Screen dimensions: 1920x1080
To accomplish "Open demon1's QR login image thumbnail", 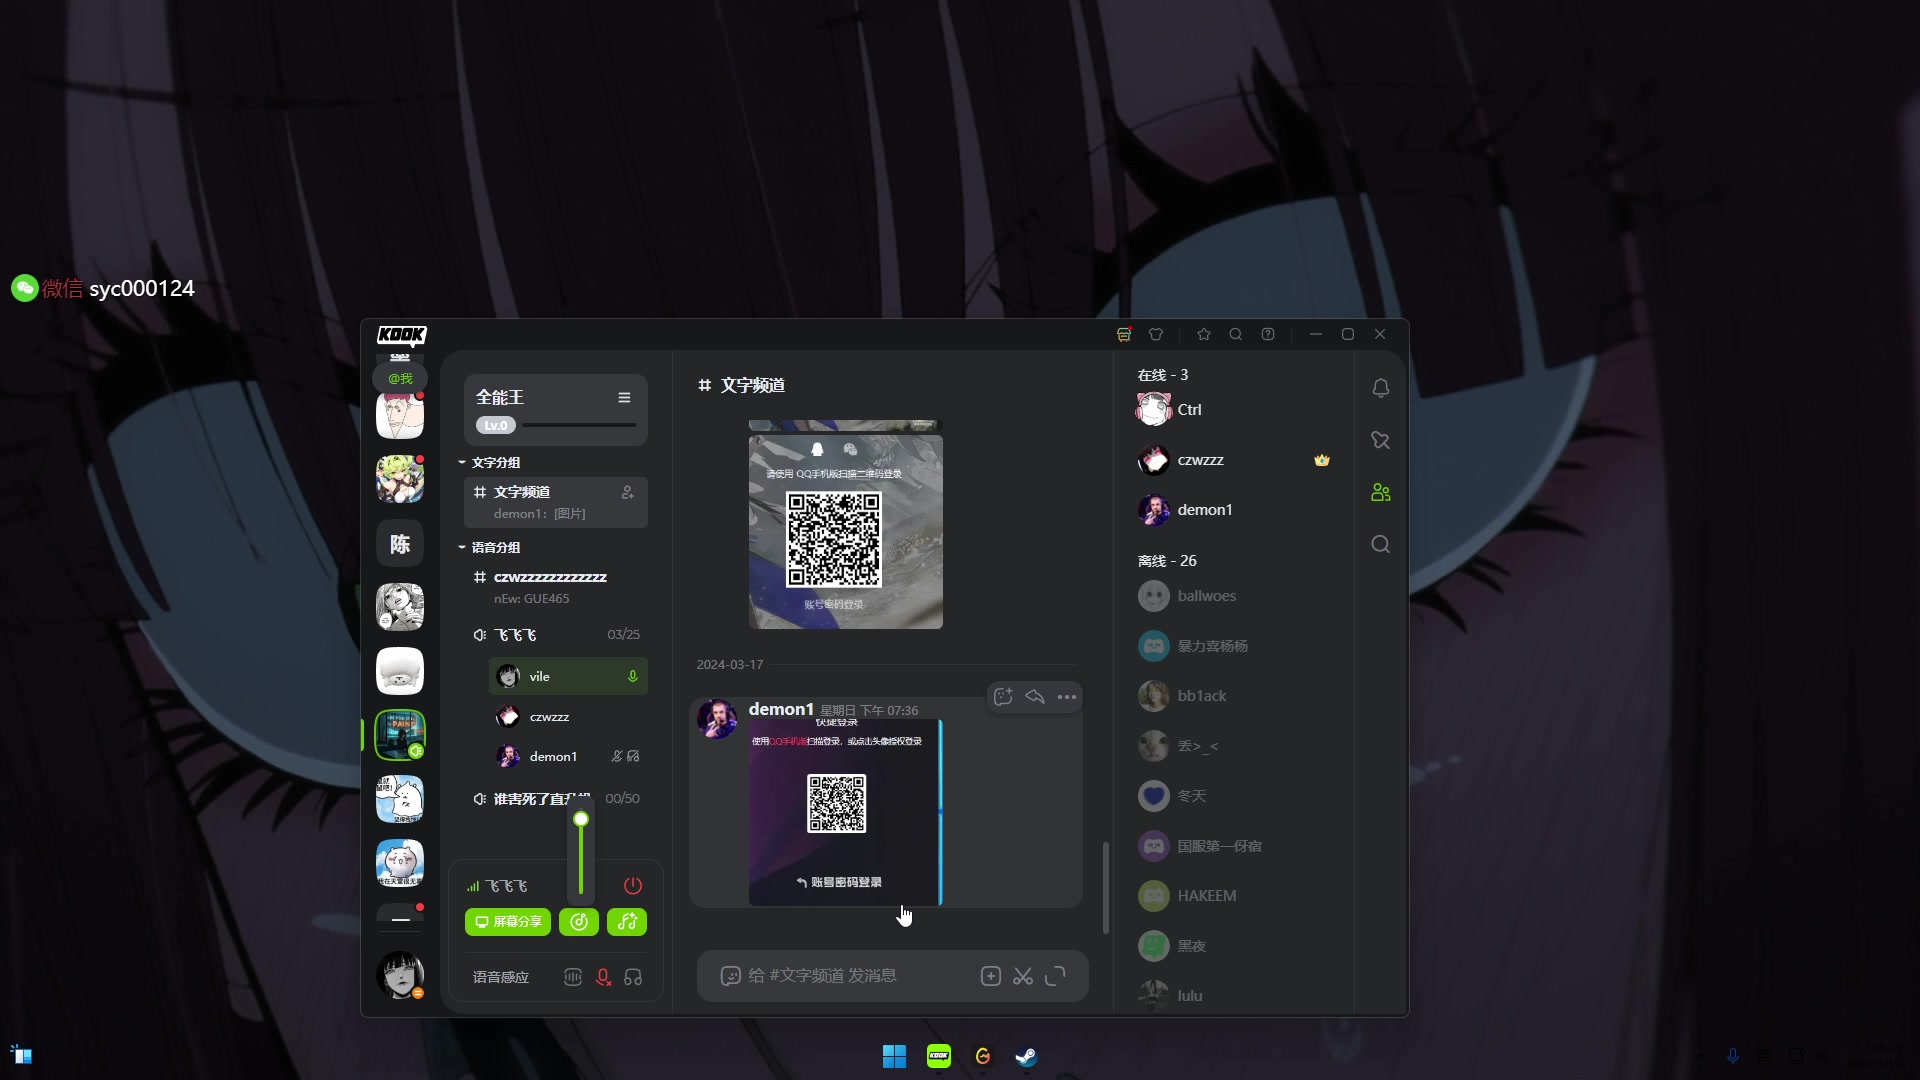I will pyautogui.click(x=846, y=812).
